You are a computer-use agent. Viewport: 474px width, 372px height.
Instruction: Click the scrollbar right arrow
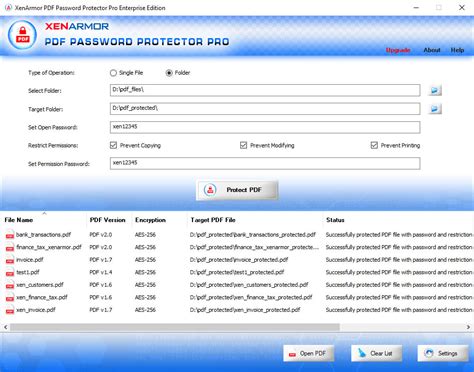[468, 327]
